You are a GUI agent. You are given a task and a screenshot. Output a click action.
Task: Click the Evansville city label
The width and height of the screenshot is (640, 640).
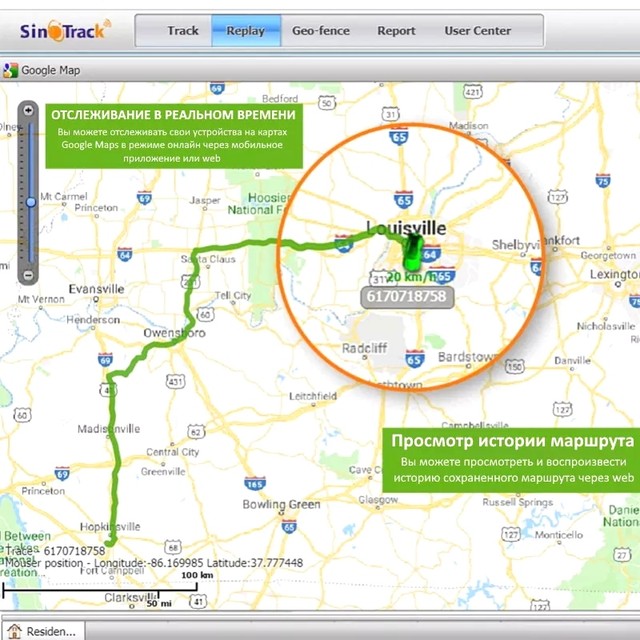coord(96,289)
